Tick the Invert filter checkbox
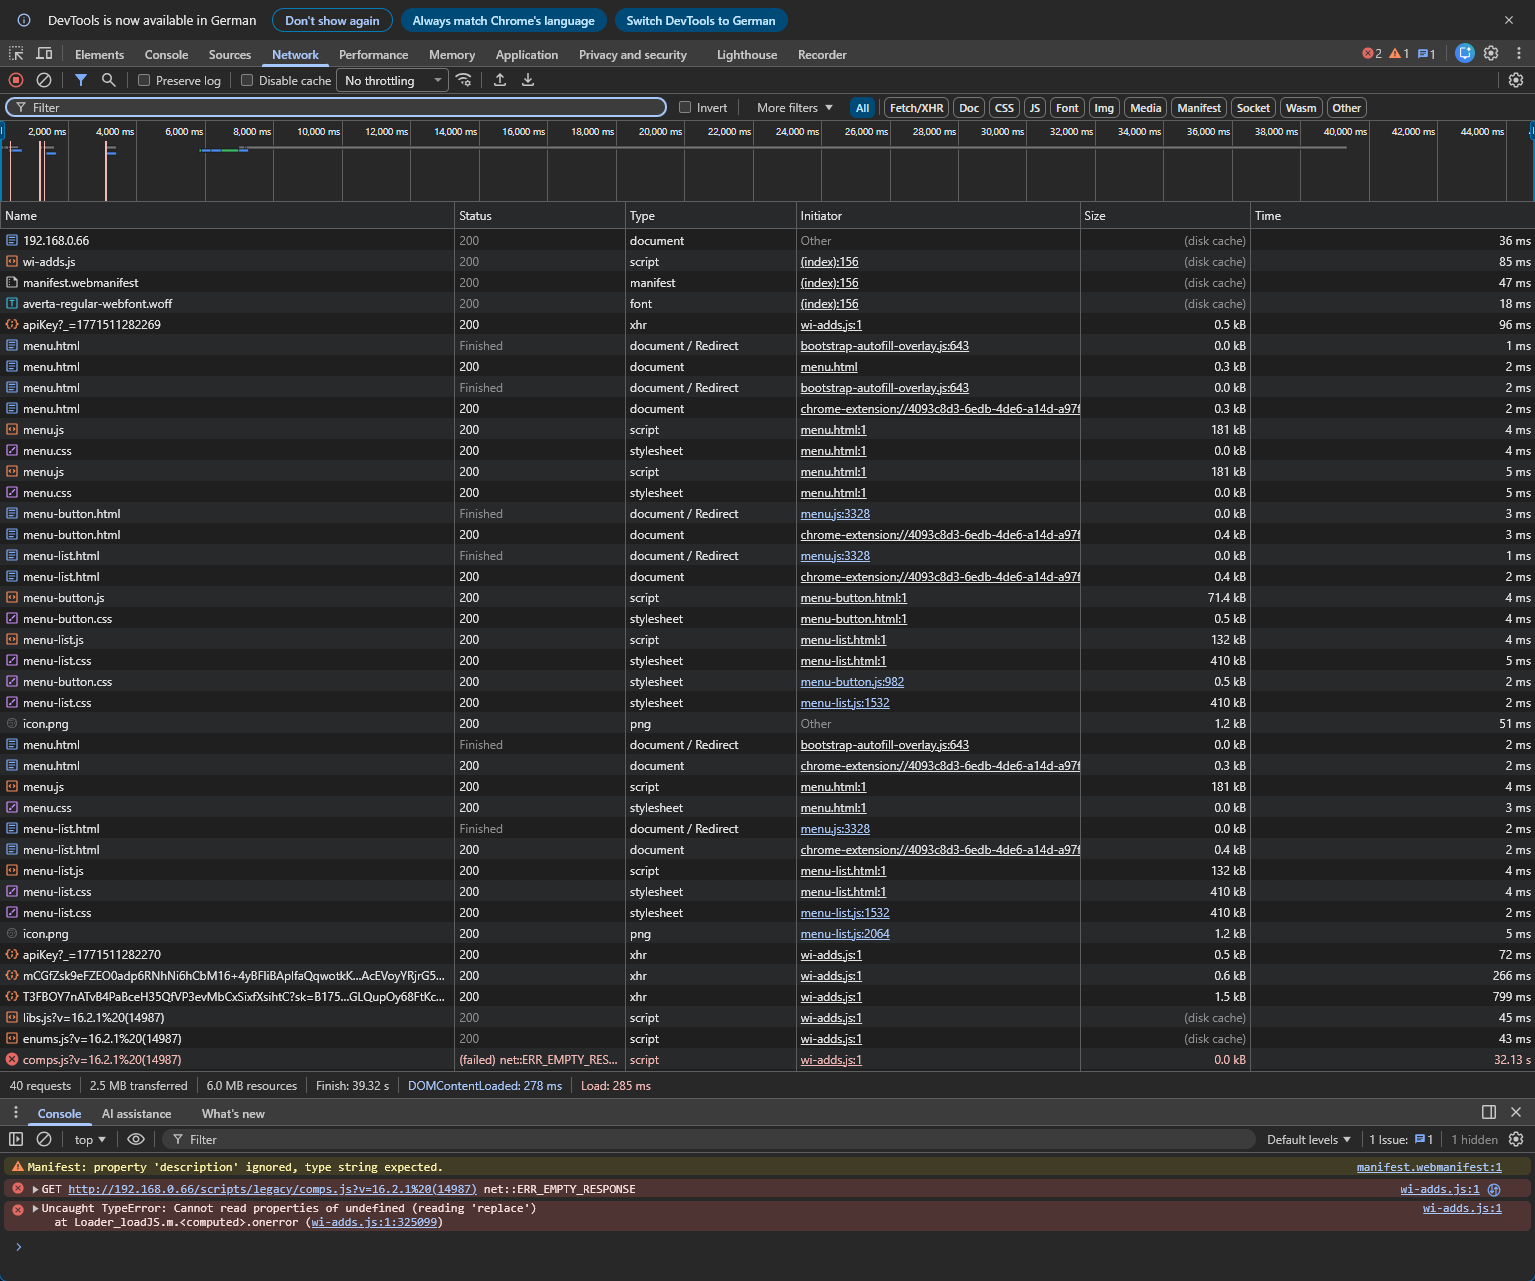 coord(685,108)
